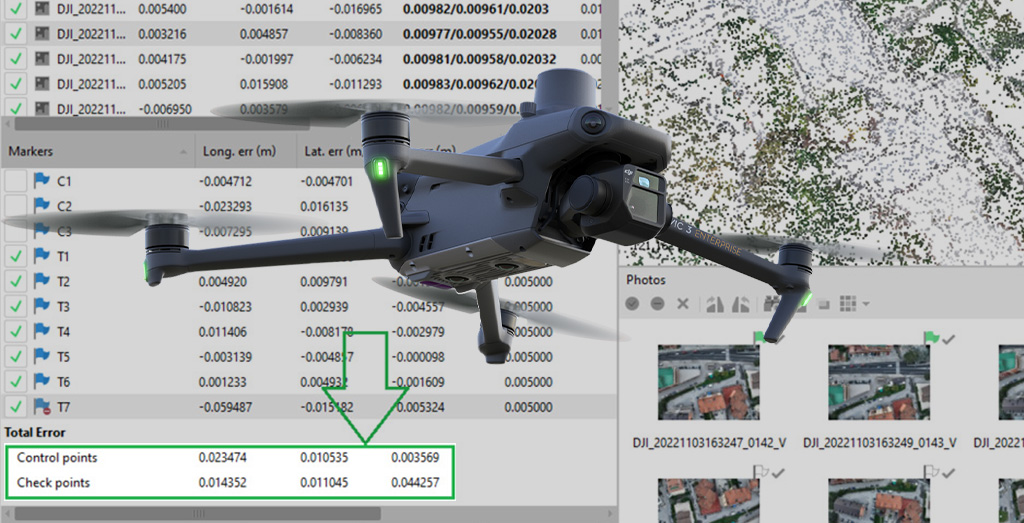This screenshot has height=523, width=1024.
Task: Click C2 longitude error -0.023293
Action: point(225,206)
